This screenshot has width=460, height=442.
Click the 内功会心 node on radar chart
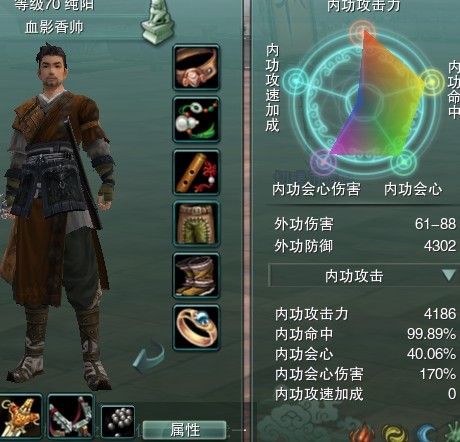(x=404, y=162)
